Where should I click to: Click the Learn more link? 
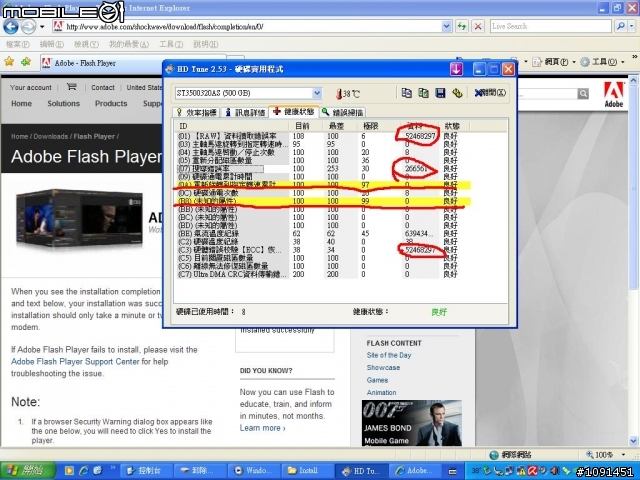pos(262,428)
